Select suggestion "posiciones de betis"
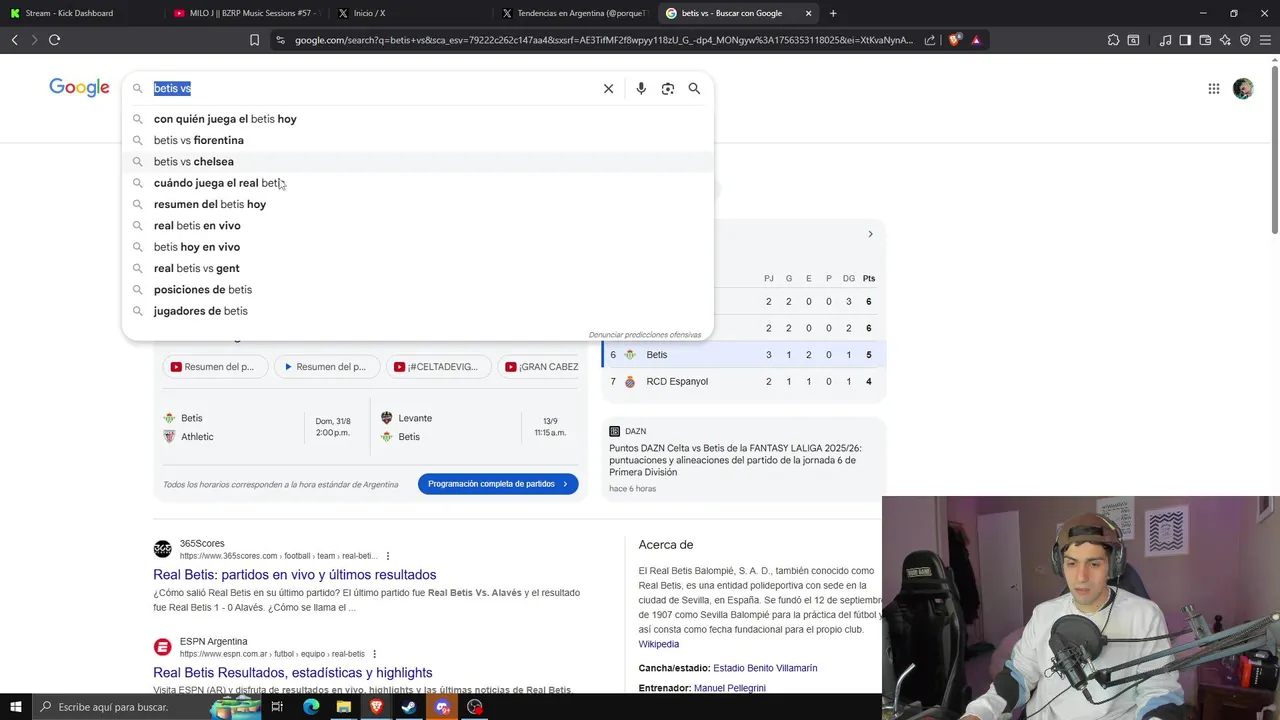This screenshot has height=720, width=1280. pos(418,290)
